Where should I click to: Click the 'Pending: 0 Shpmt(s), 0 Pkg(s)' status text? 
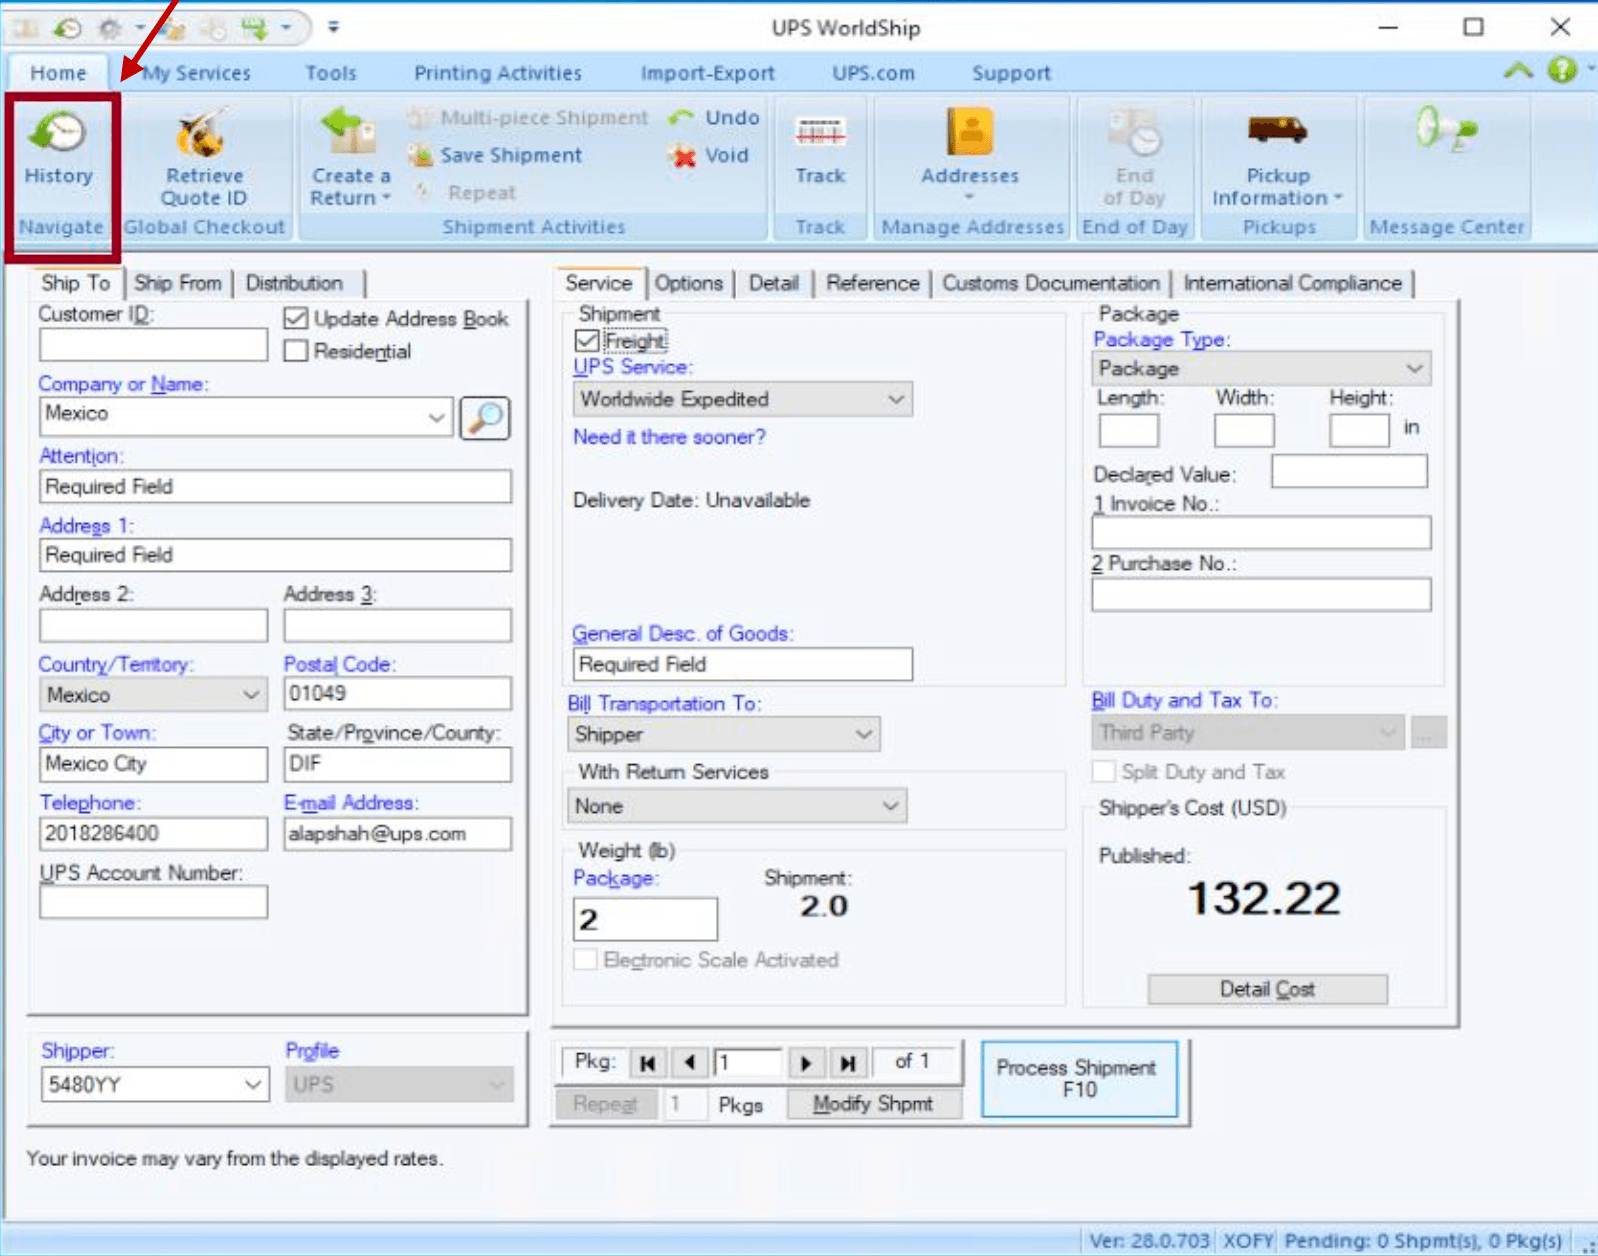pos(1423,1241)
